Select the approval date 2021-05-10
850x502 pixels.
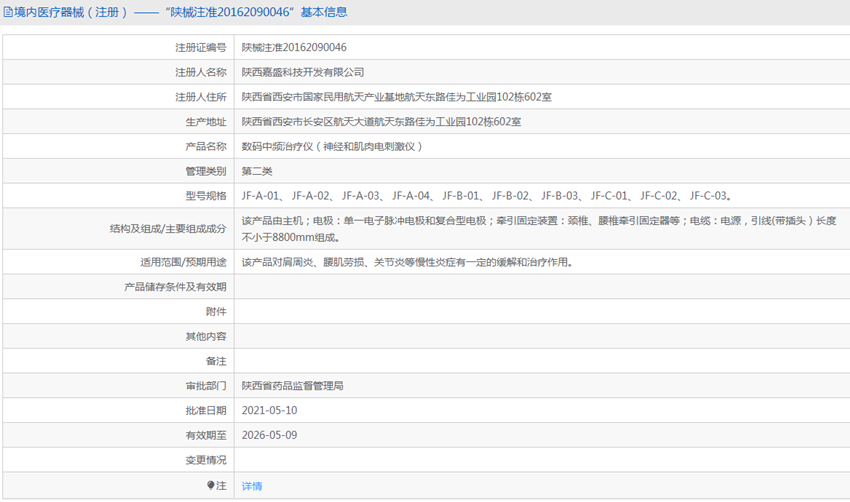tap(269, 411)
